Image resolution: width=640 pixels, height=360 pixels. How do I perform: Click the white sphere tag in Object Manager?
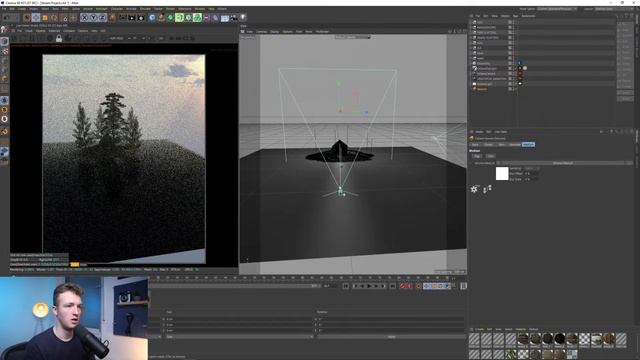tap(525, 68)
